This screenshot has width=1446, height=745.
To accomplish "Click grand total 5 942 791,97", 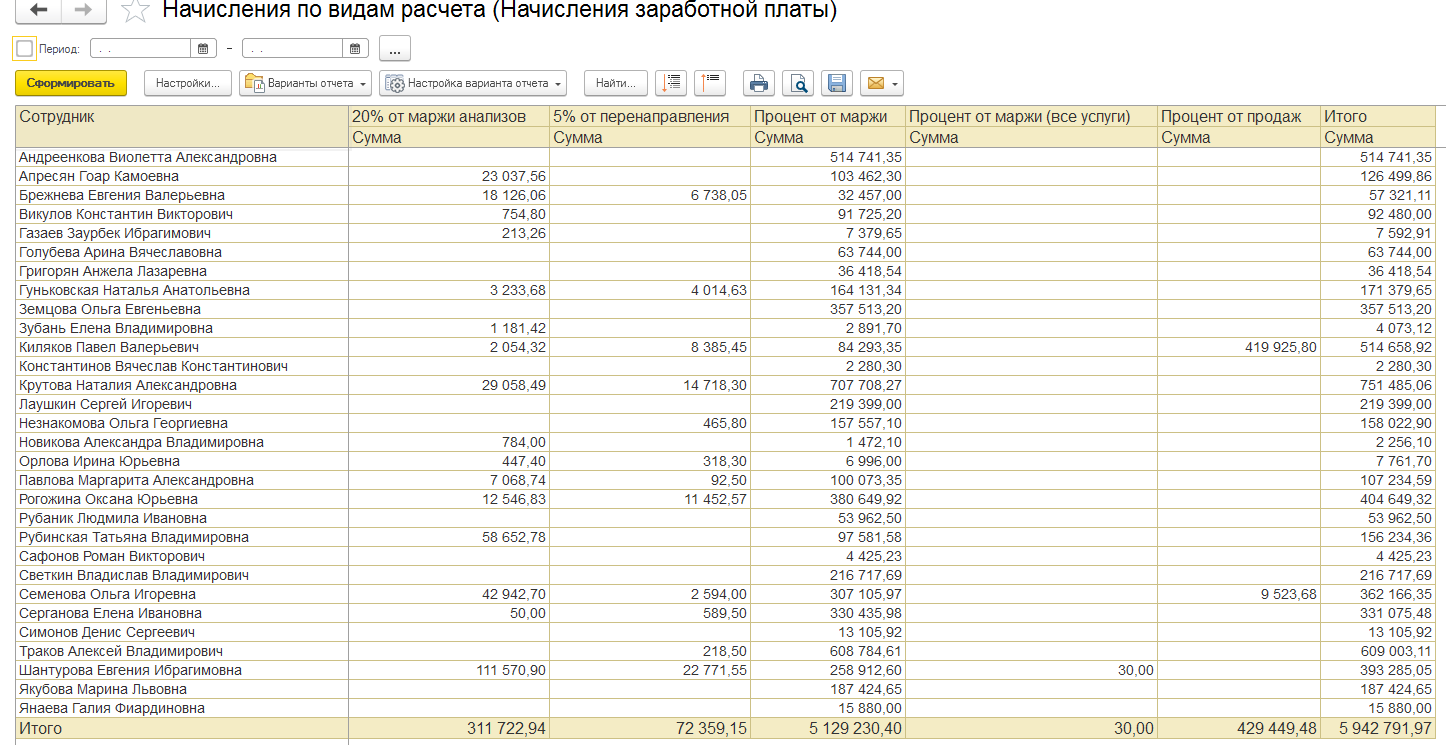I will tap(1385, 728).
